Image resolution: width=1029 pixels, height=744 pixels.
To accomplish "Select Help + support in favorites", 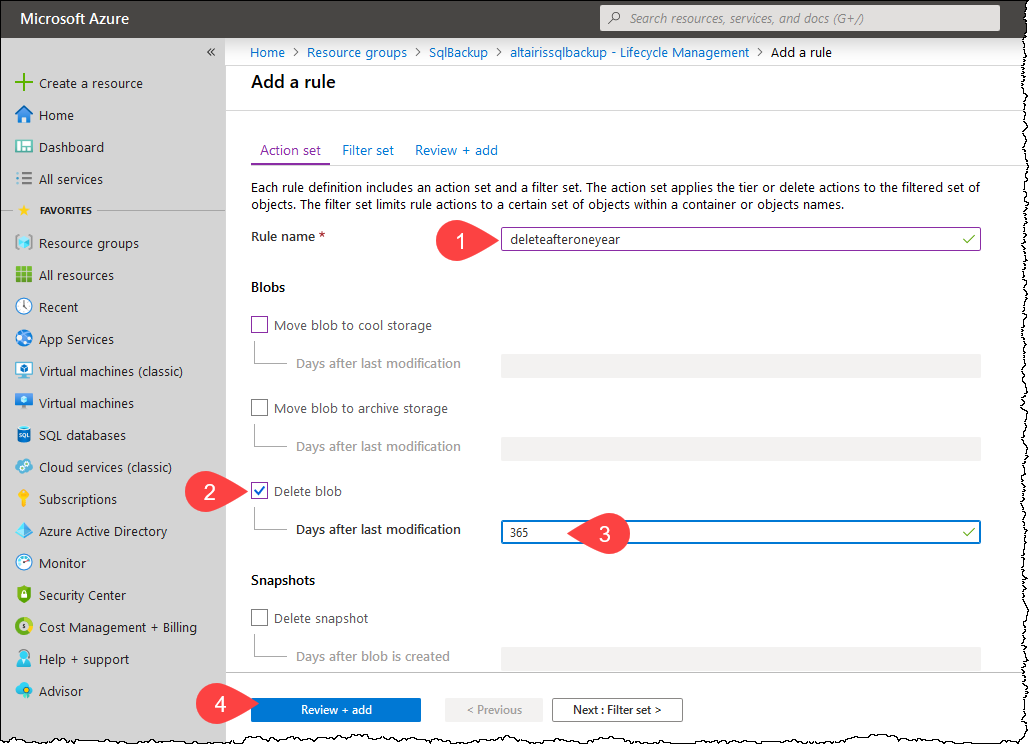I will pos(83,659).
